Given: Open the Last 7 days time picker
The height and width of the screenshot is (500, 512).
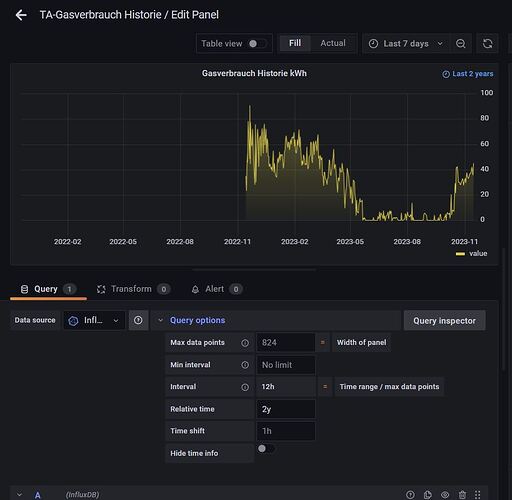Looking at the screenshot, I should (406, 43).
